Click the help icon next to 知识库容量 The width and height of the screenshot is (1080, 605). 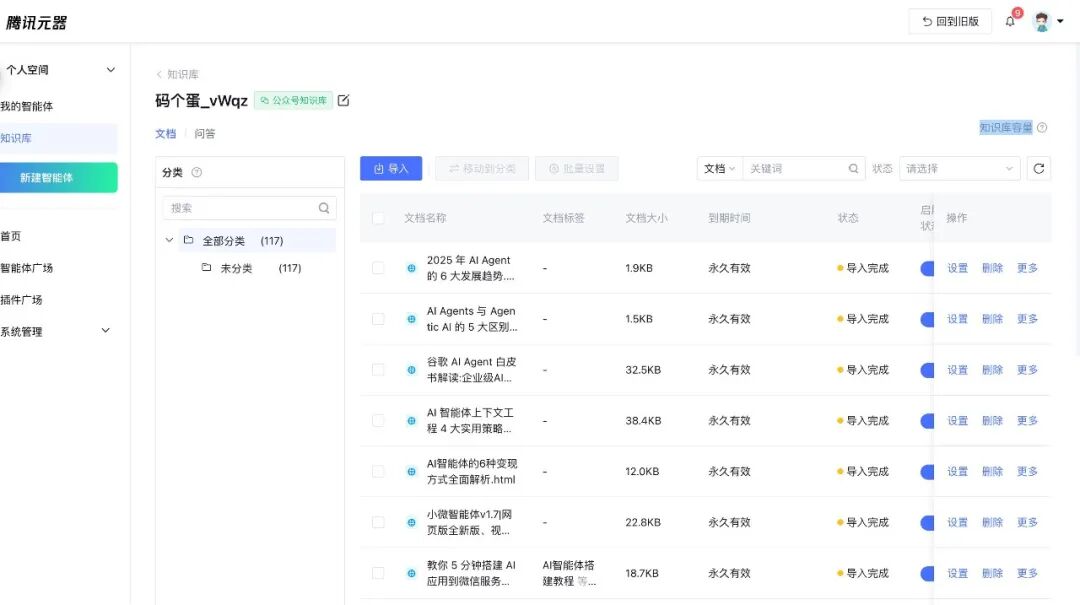tap(1042, 127)
